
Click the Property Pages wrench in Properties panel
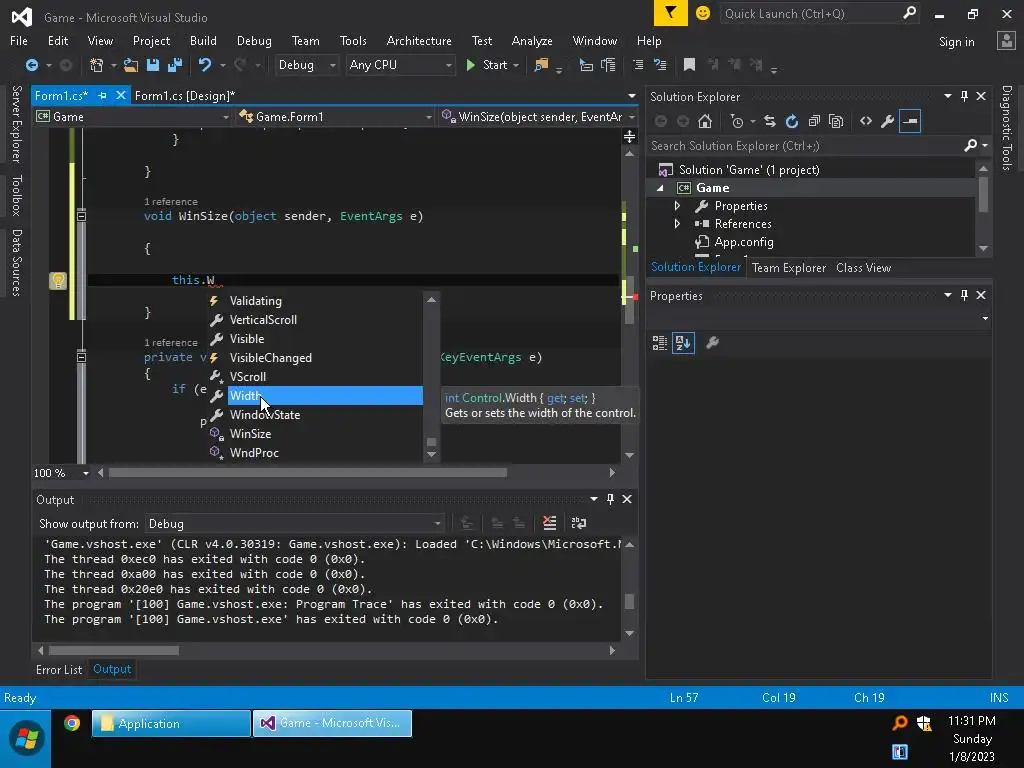point(712,342)
